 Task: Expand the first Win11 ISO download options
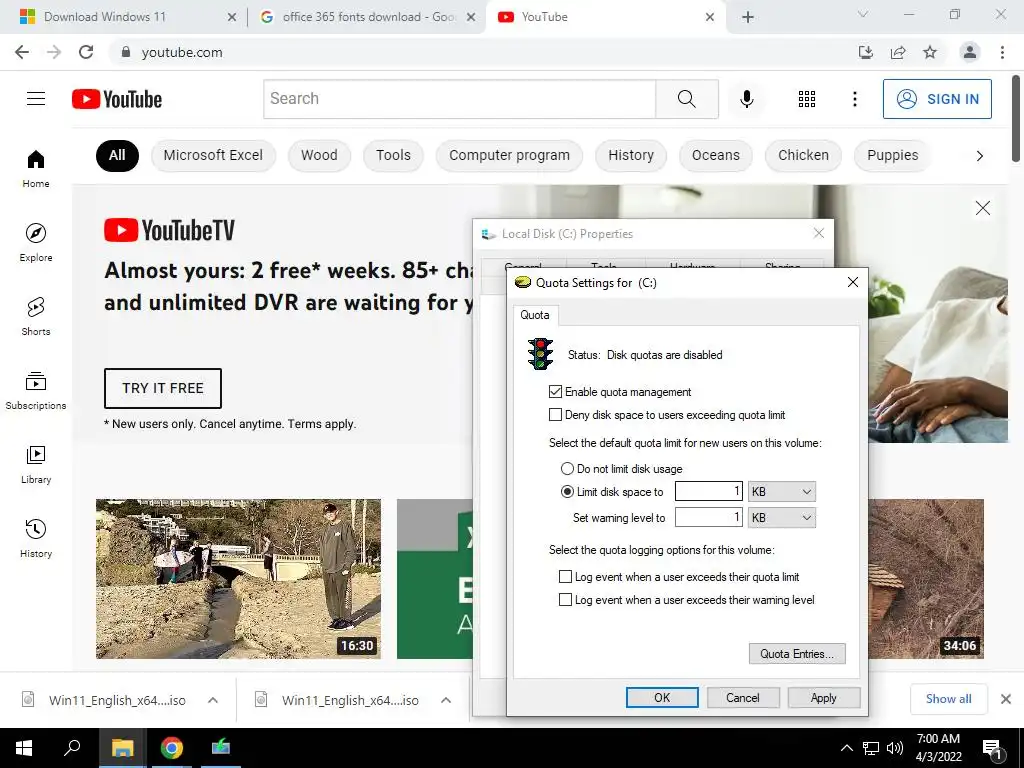(x=213, y=700)
